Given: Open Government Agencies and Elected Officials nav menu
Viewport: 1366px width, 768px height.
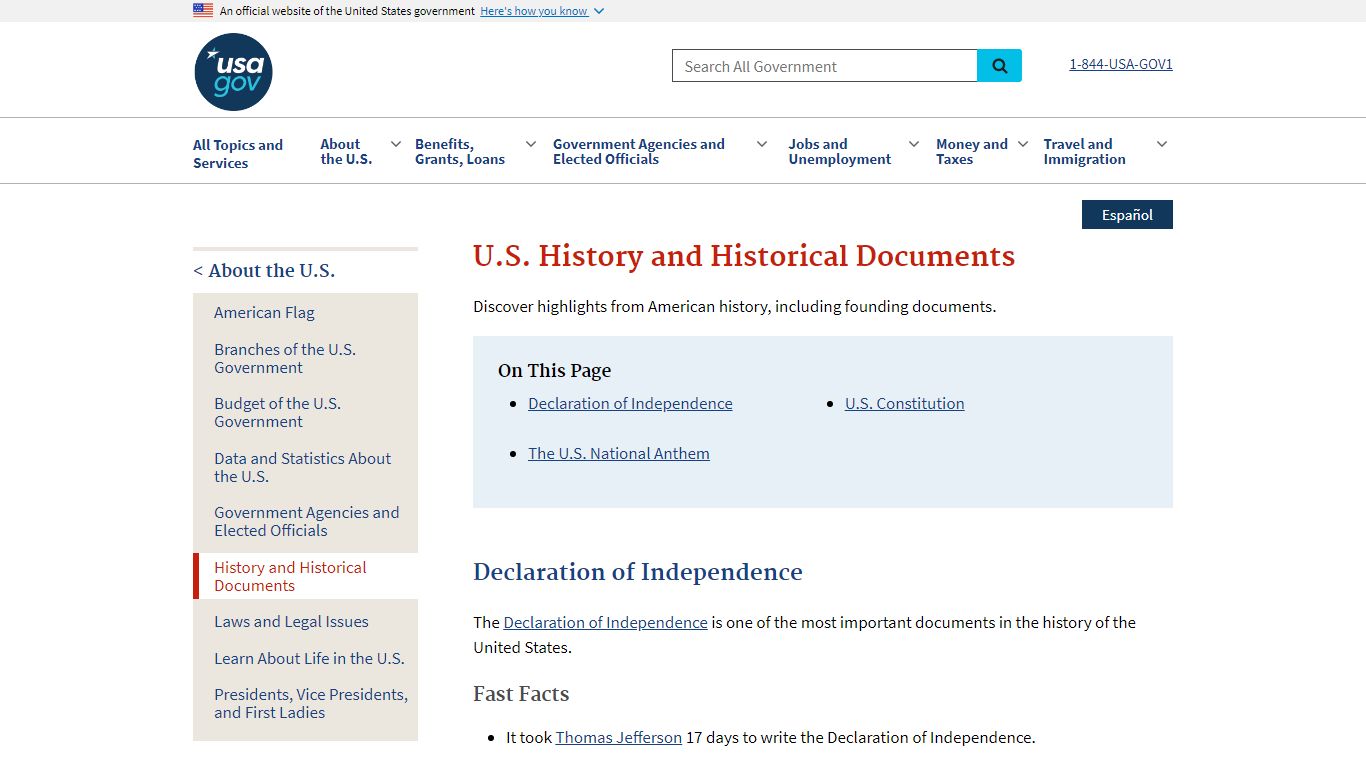Looking at the screenshot, I should pos(639,151).
